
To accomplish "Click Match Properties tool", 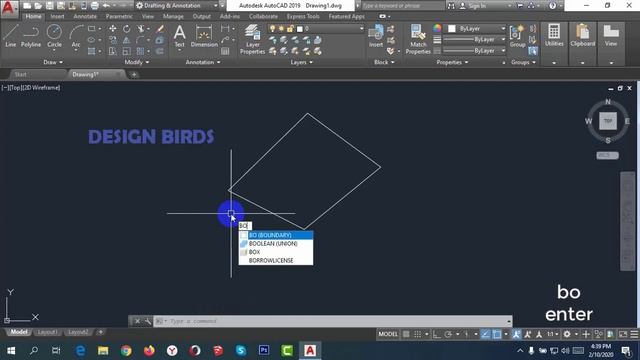I will tap(418, 39).
